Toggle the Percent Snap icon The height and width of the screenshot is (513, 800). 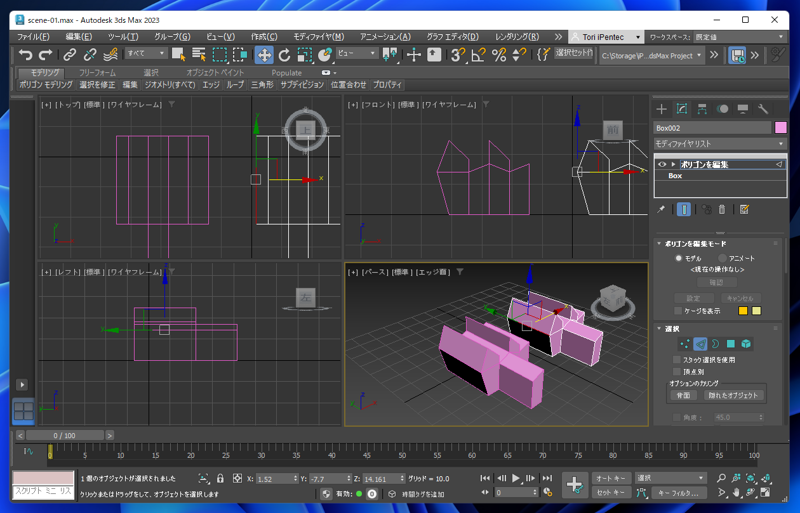(x=499, y=55)
